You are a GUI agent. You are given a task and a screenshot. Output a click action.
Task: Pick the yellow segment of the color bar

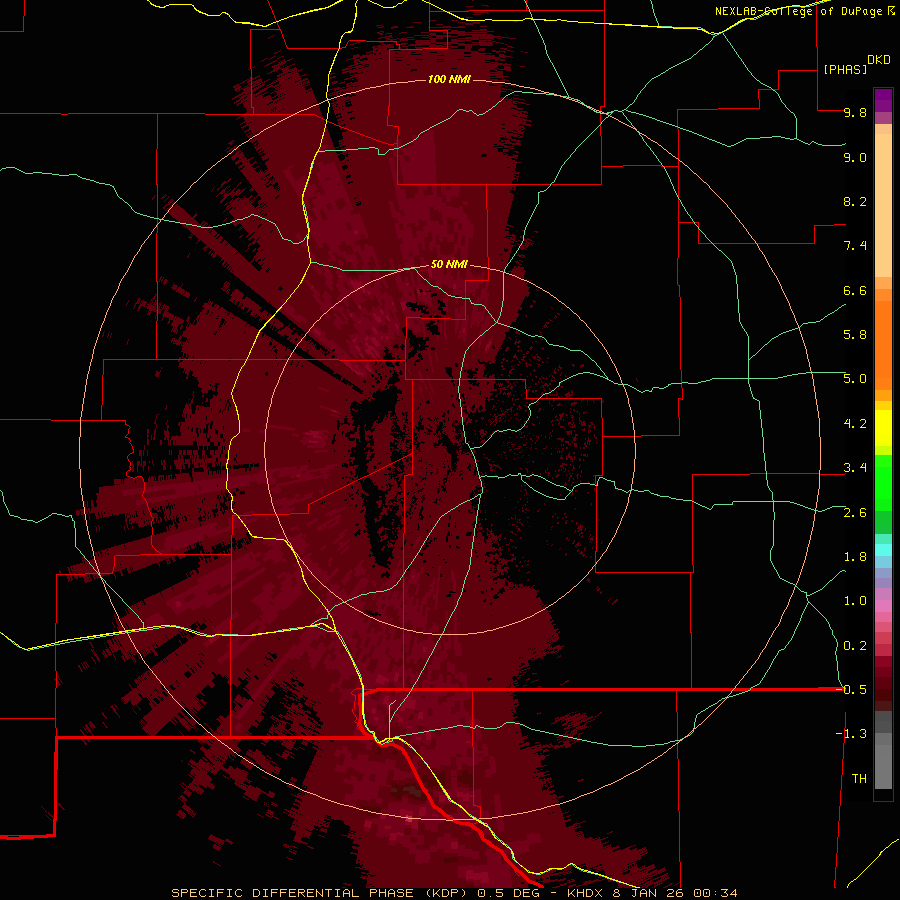[x=883, y=428]
